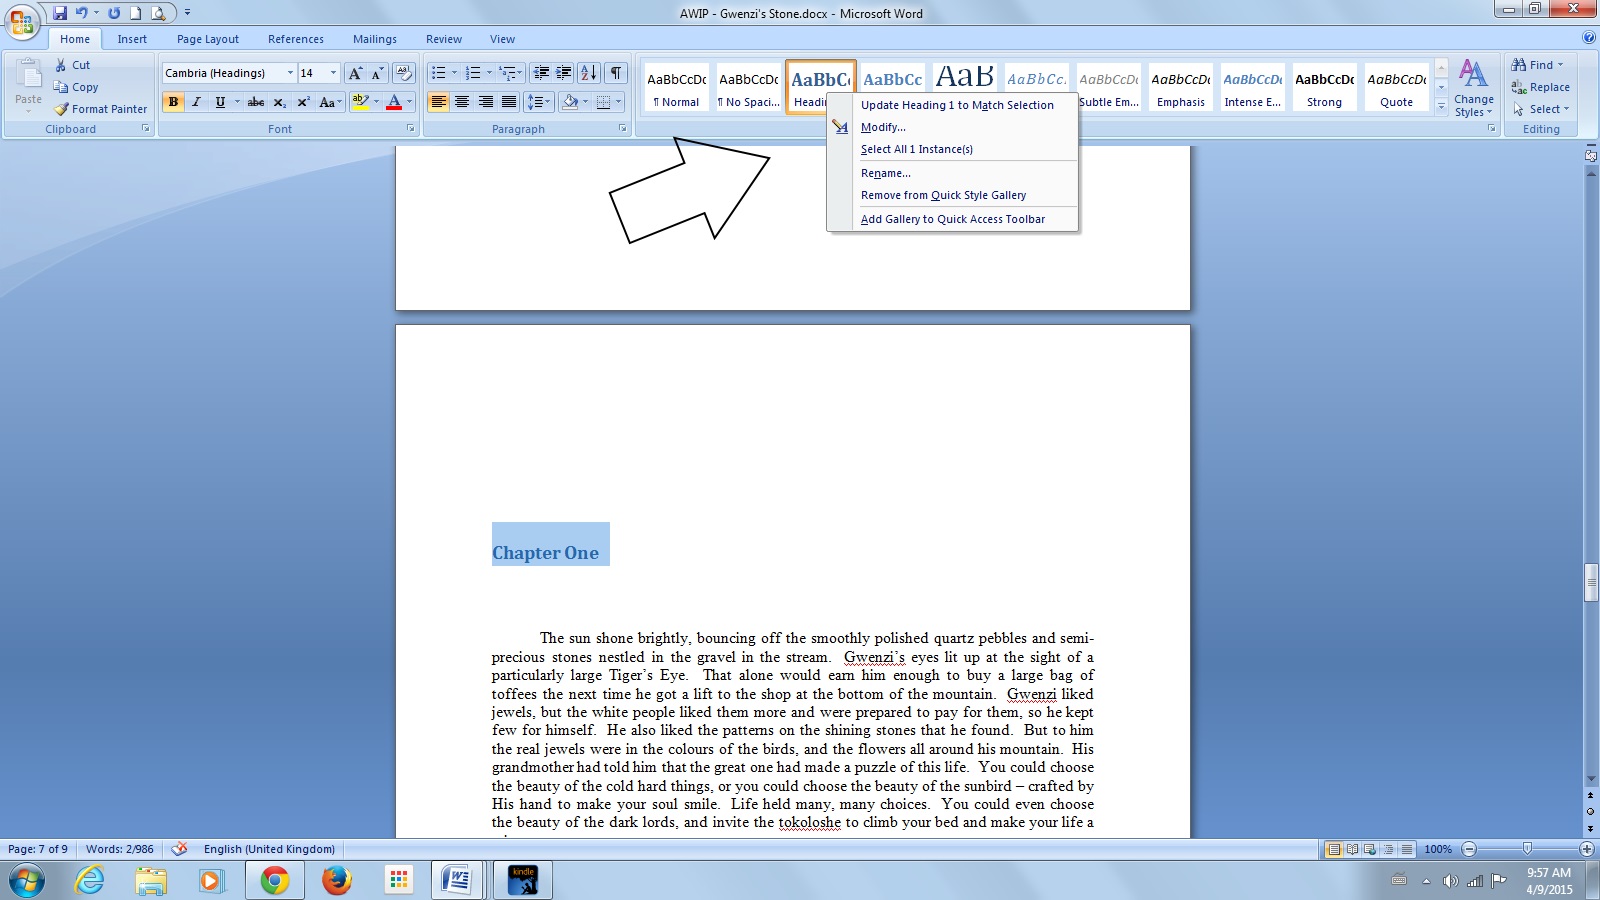Open the font name dropdown

[x=290, y=73]
